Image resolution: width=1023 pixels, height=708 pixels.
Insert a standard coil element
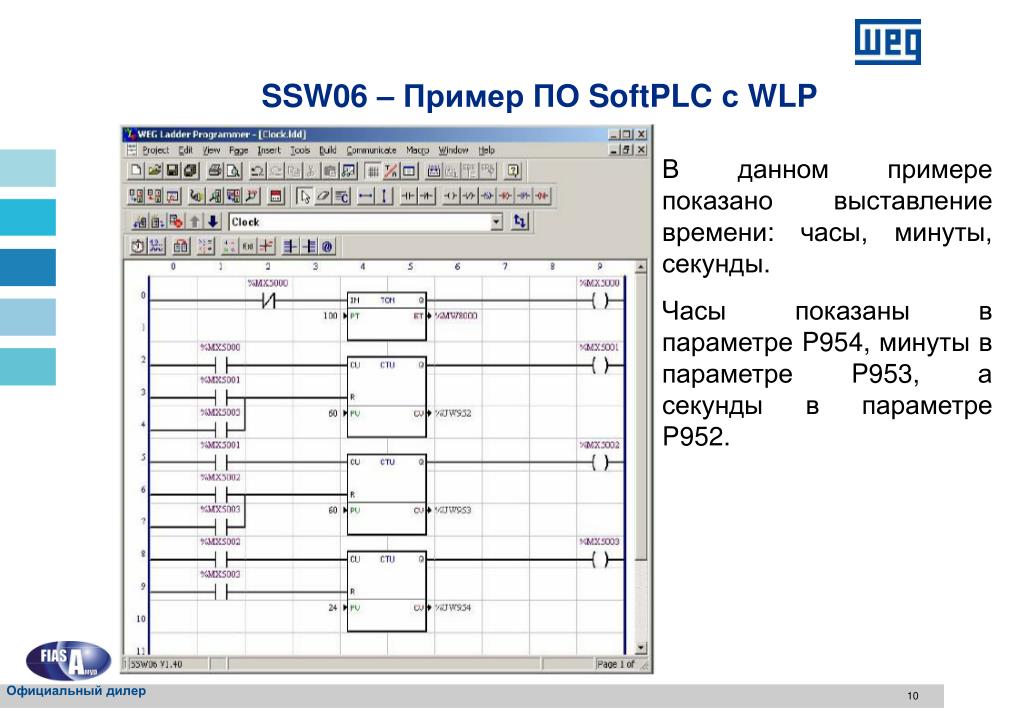point(450,196)
